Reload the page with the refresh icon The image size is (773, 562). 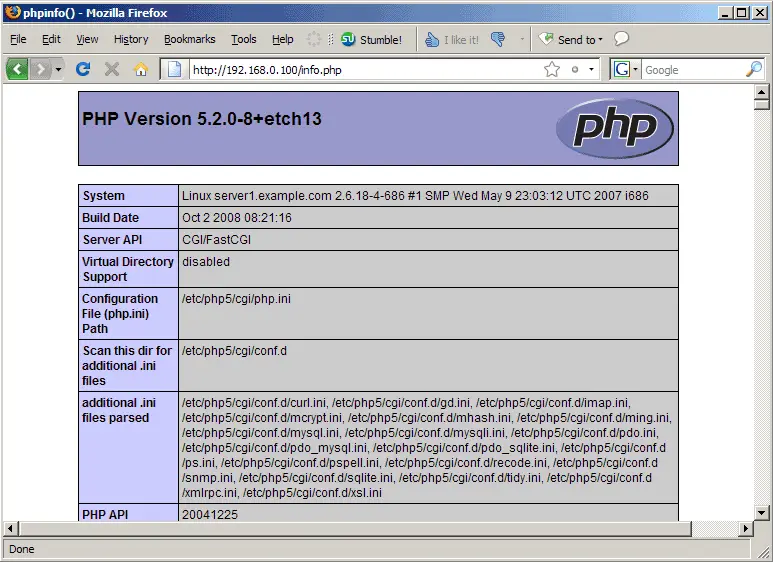tap(83, 69)
